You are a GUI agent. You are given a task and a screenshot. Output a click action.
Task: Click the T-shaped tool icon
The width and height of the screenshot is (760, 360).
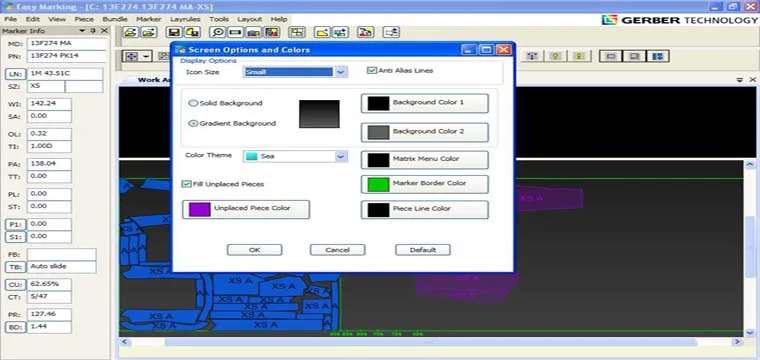533,56
